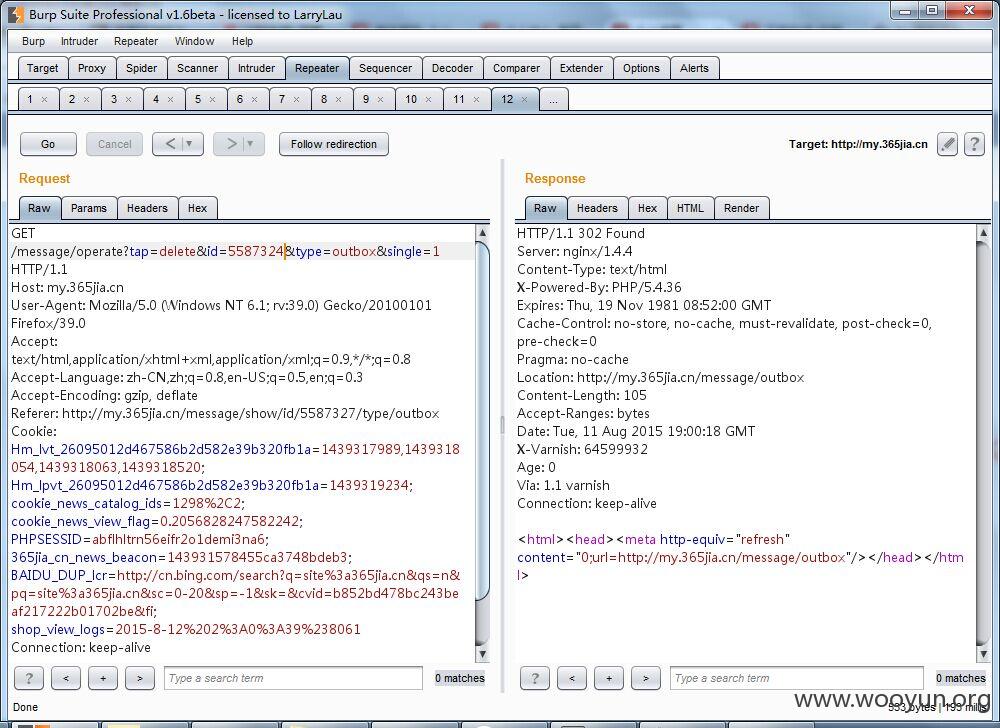This screenshot has height=728, width=1000.
Task: Switch to the Scanner tool tab
Action: [198, 68]
